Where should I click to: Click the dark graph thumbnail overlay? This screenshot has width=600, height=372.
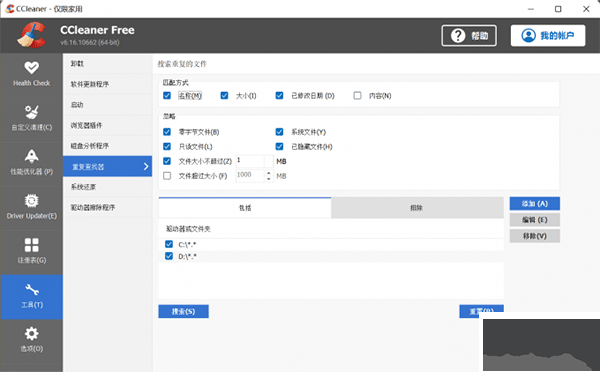click(540, 344)
